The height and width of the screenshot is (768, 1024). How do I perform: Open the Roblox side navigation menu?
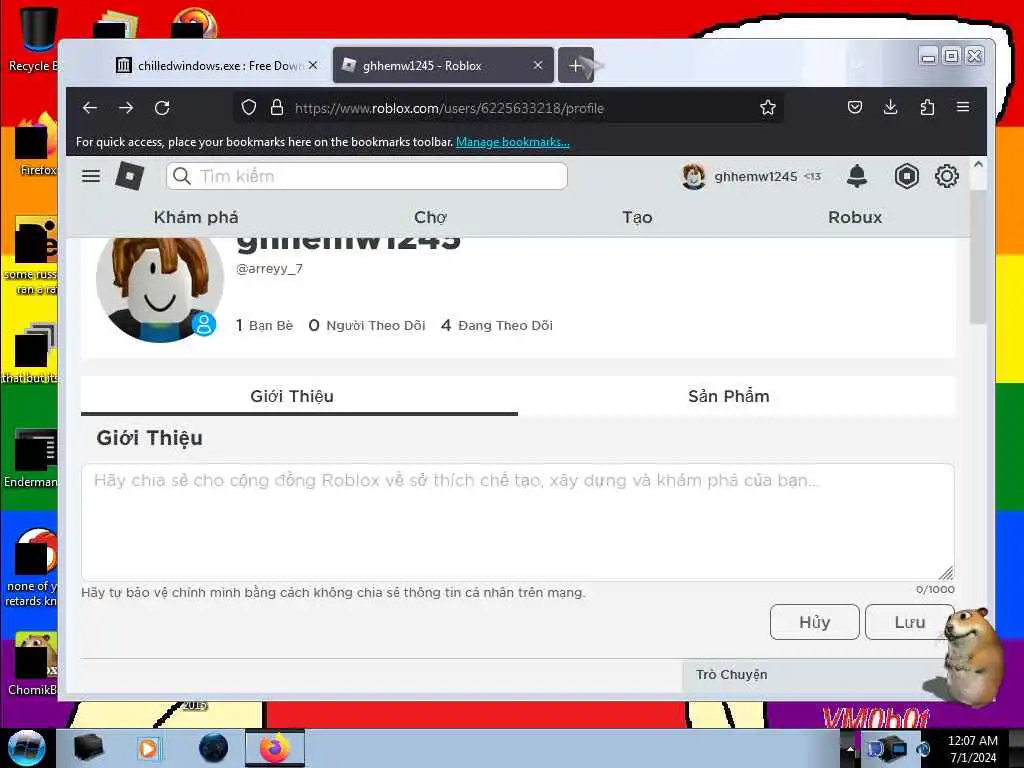[x=91, y=176]
